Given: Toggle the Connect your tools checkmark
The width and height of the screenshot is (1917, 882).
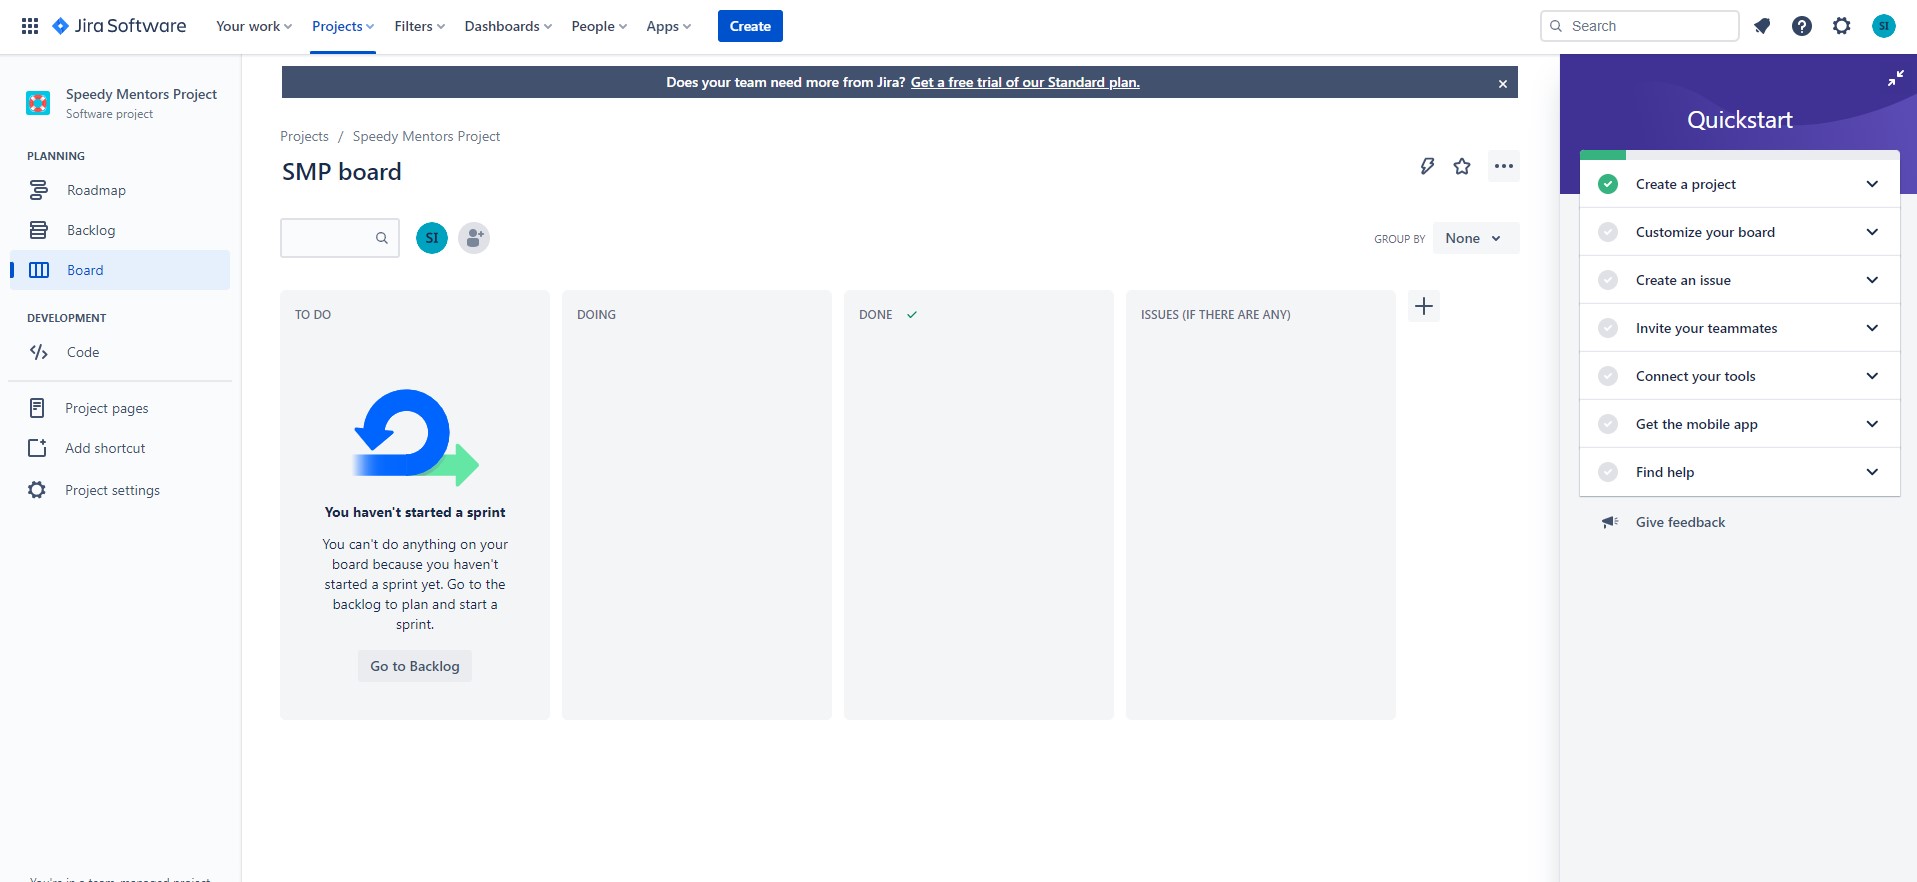Looking at the screenshot, I should coord(1608,376).
